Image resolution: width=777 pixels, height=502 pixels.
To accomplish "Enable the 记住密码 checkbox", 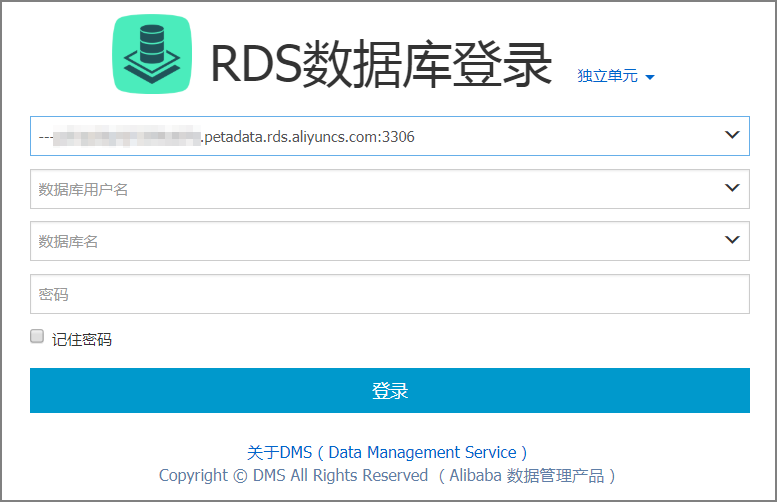I will click(x=37, y=336).
